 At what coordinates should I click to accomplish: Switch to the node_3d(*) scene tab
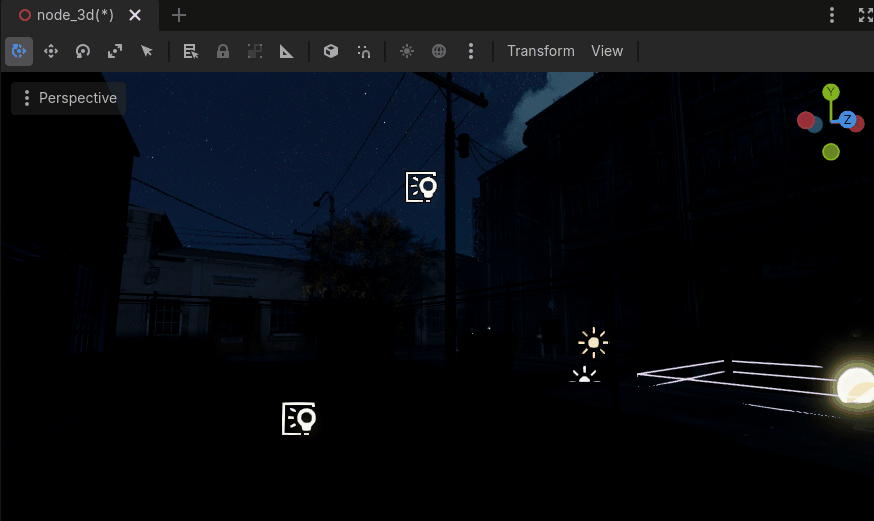[x=75, y=15]
